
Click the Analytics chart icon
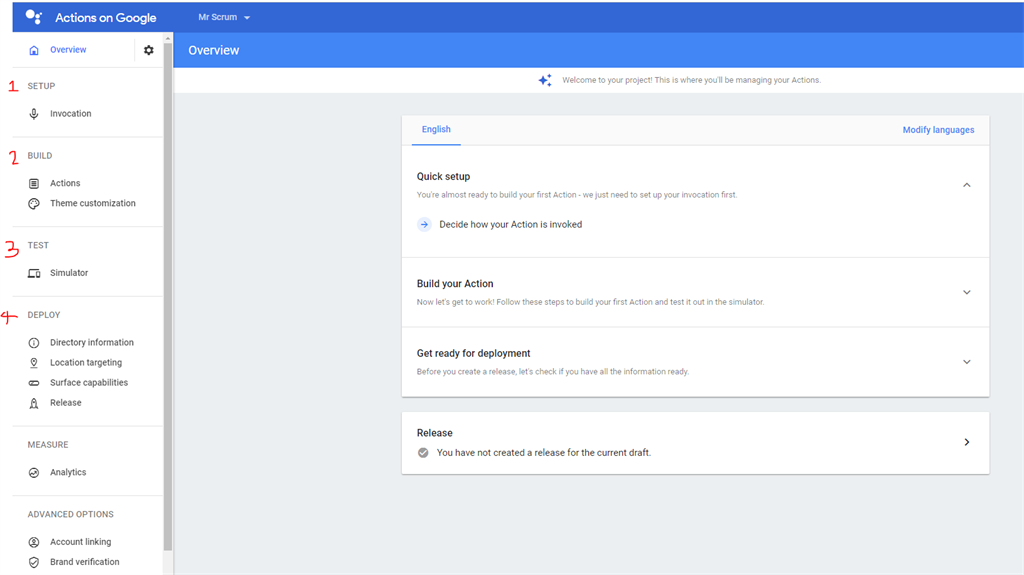(x=34, y=472)
